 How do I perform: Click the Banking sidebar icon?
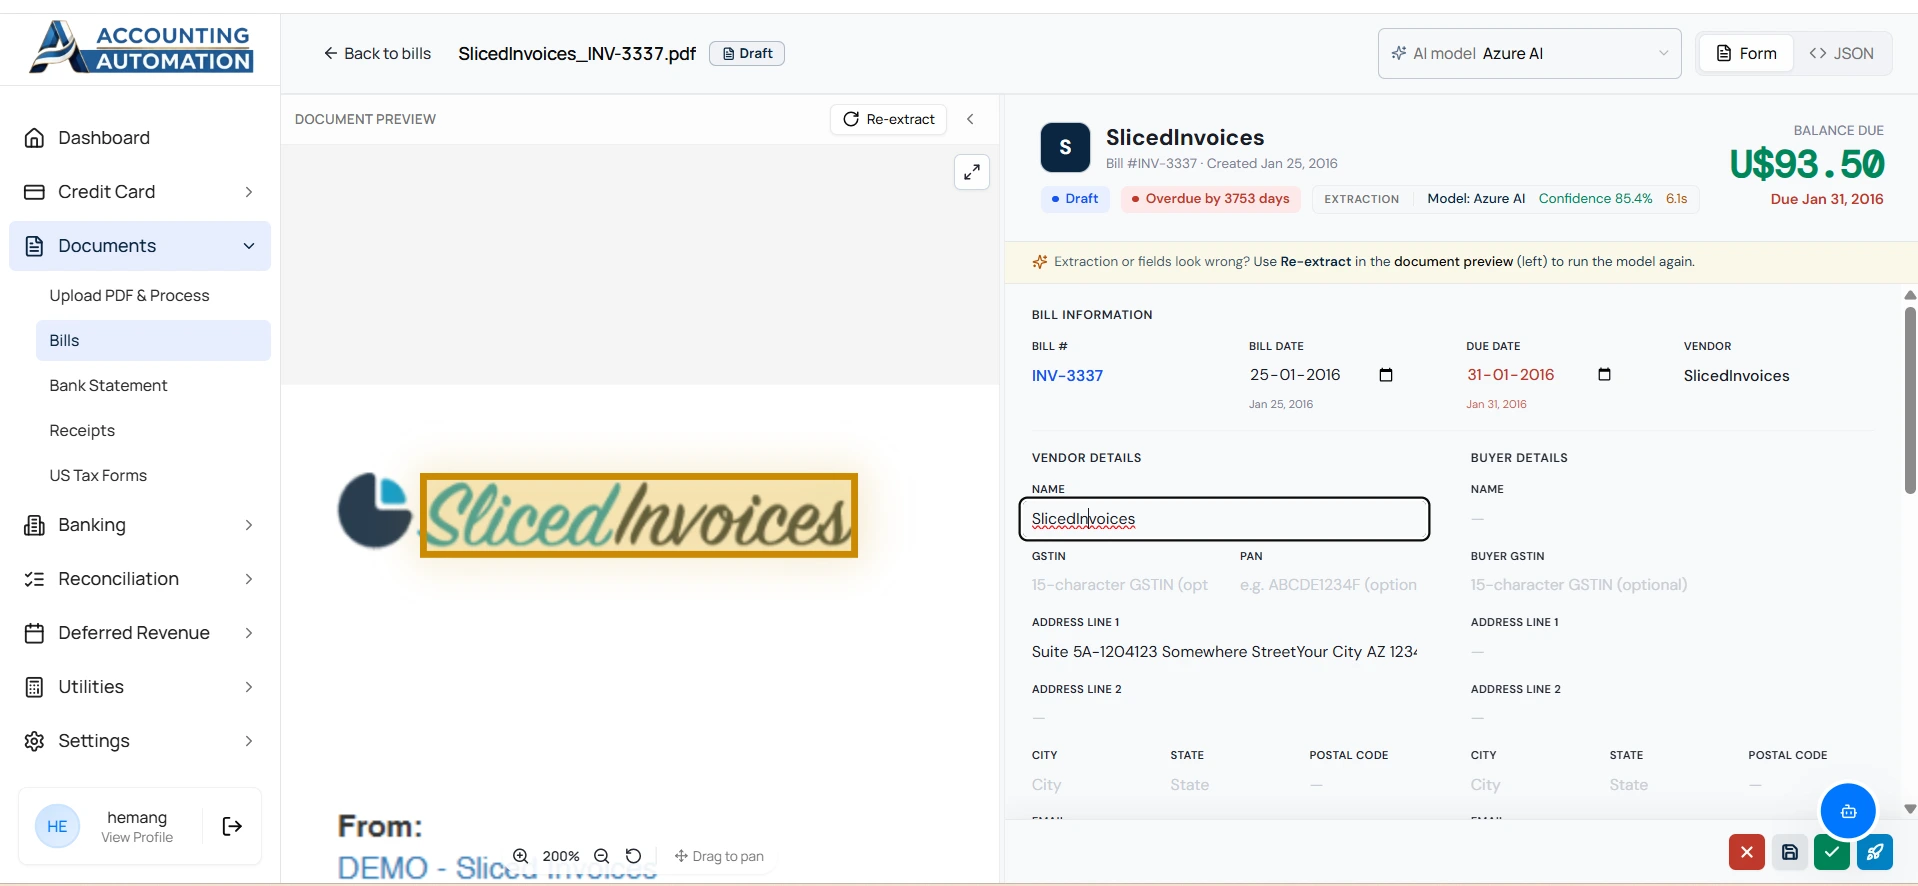34,525
